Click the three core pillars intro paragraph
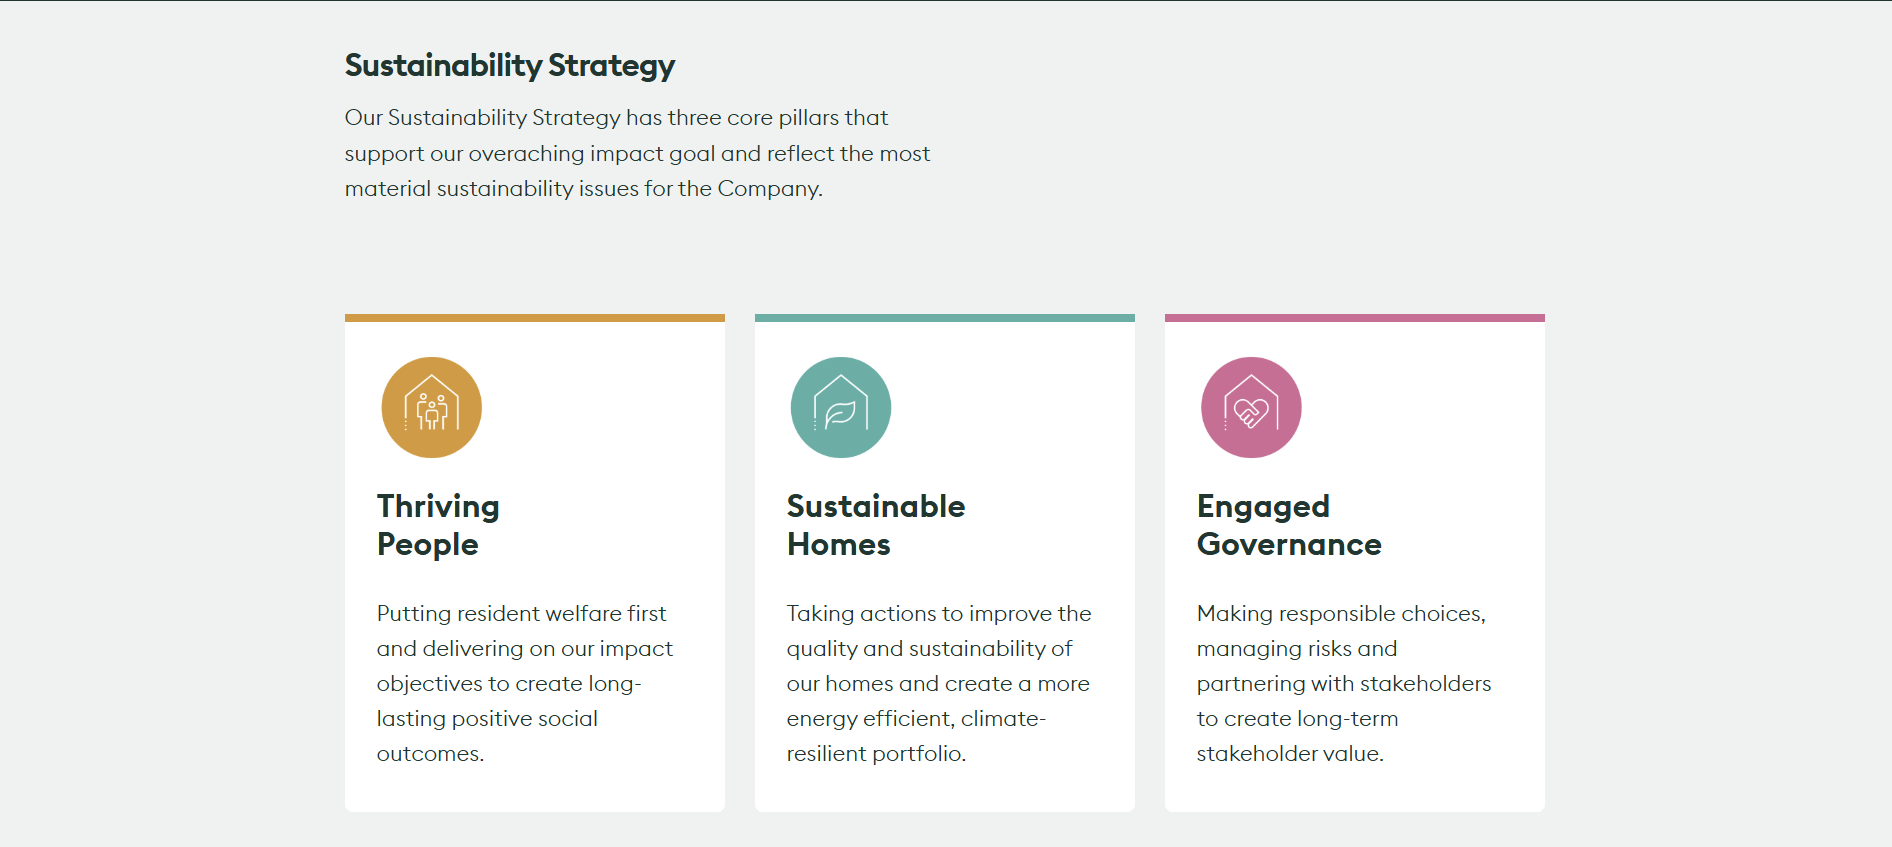1892x847 pixels. click(x=637, y=153)
